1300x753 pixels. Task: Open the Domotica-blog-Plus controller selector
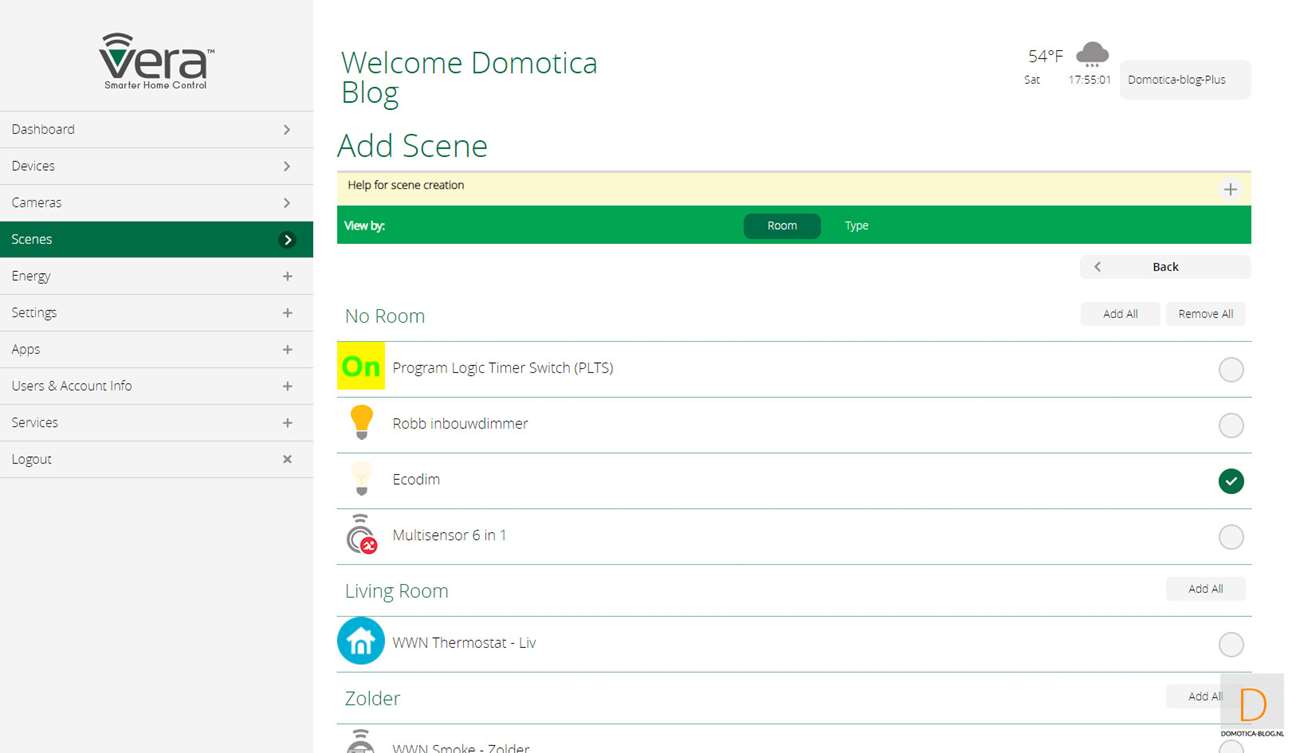(x=1185, y=80)
